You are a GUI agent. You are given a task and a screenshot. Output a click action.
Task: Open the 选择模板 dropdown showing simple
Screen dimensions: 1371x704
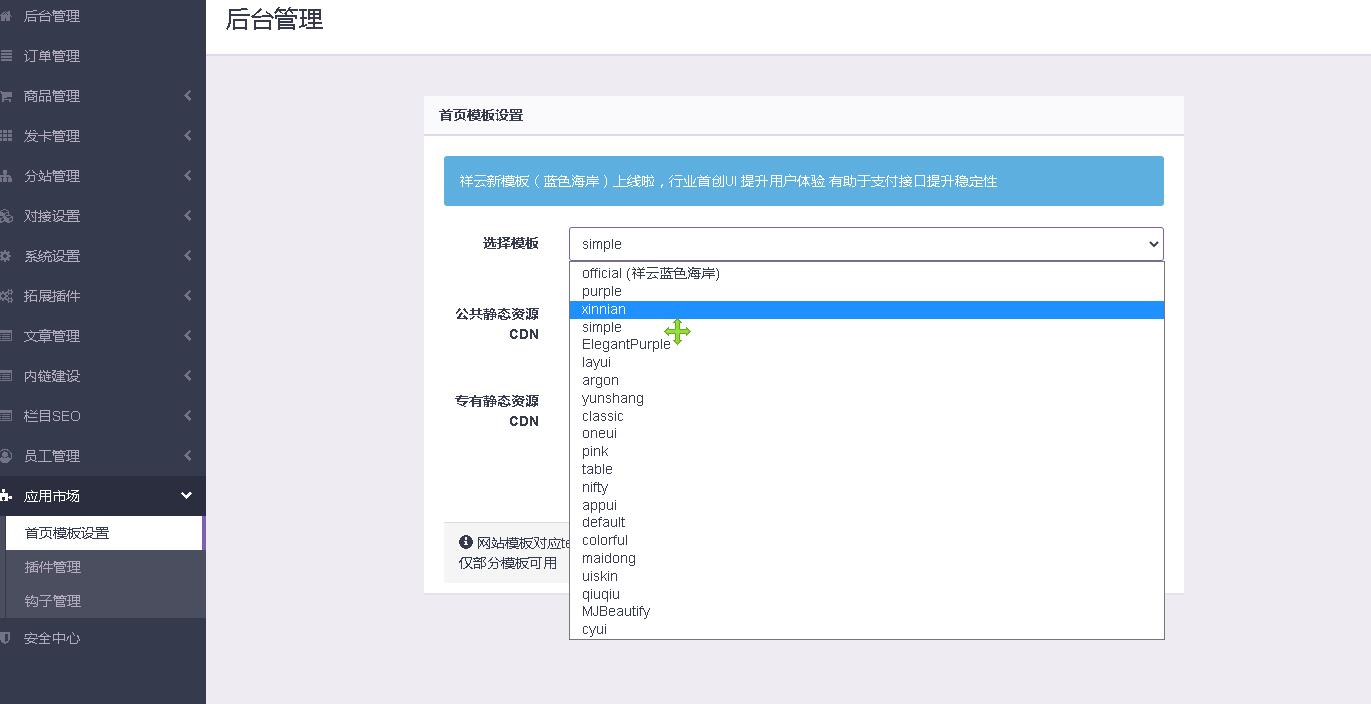tap(865, 244)
